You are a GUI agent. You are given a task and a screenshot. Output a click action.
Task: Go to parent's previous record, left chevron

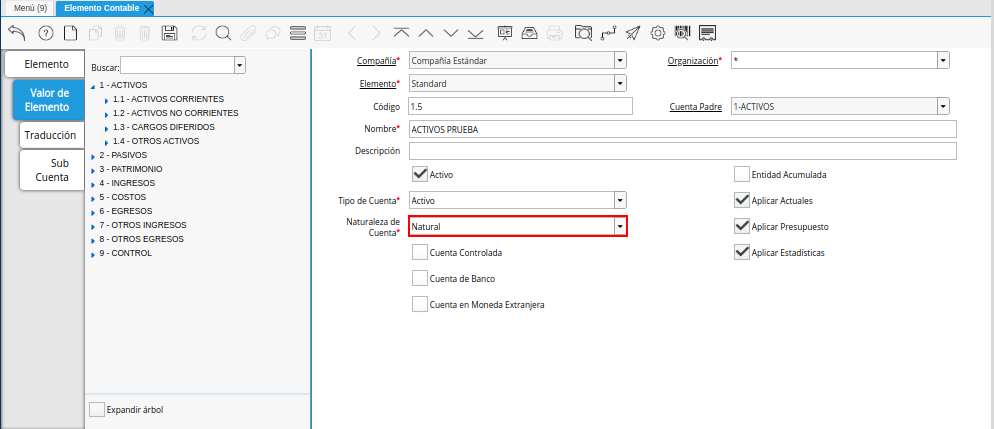pyautogui.click(x=353, y=33)
